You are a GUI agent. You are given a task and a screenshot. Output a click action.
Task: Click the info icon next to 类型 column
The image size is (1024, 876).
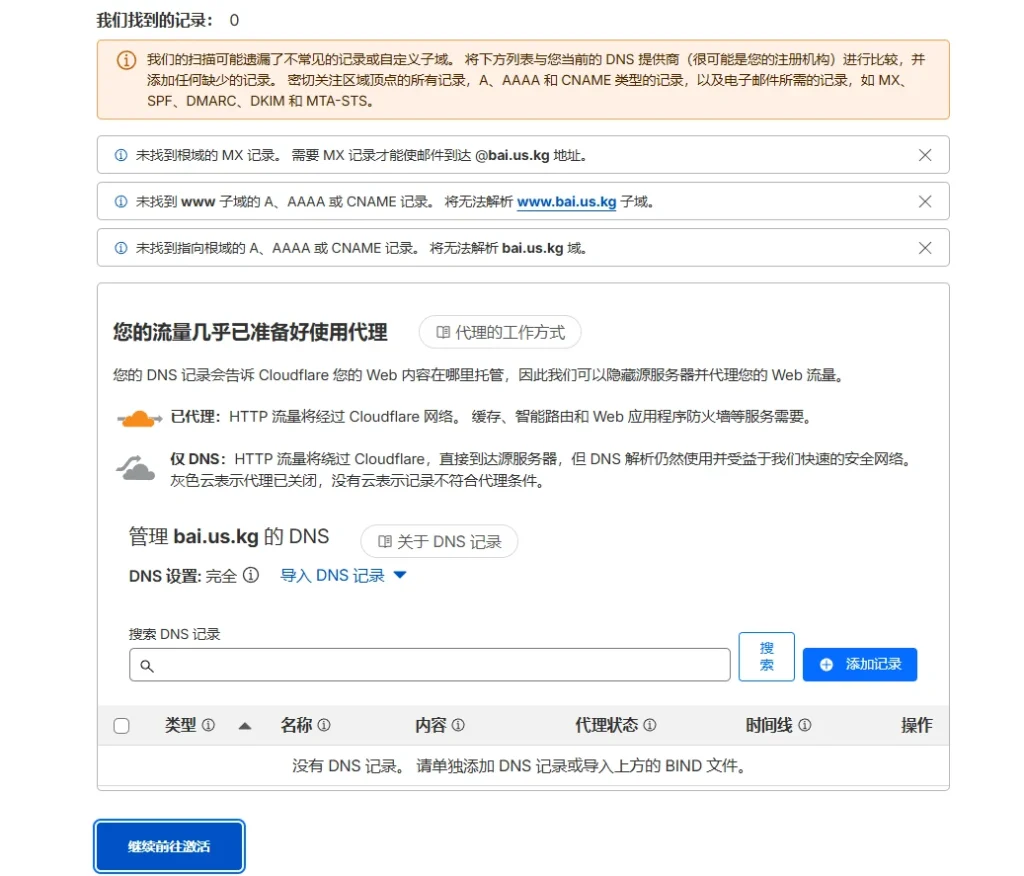(208, 725)
